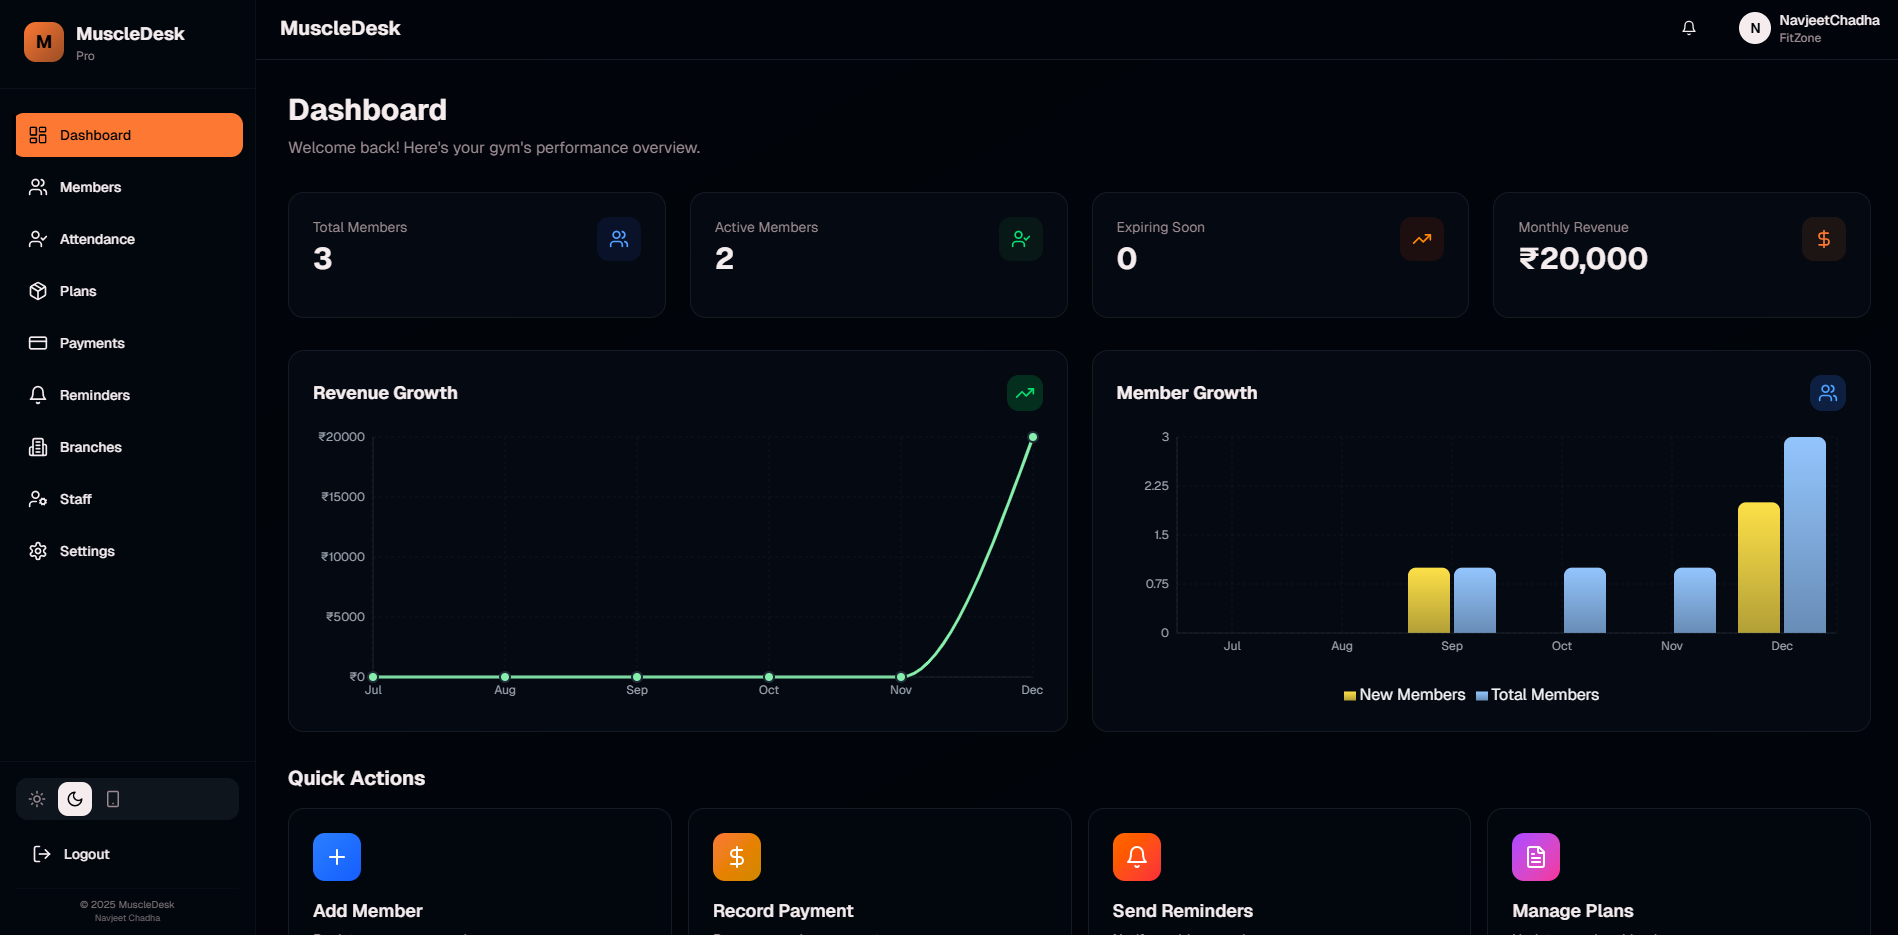Screen dimensions: 1898x935
Task: Click the Send Reminders bell icon
Action: tap(1137, 856)
